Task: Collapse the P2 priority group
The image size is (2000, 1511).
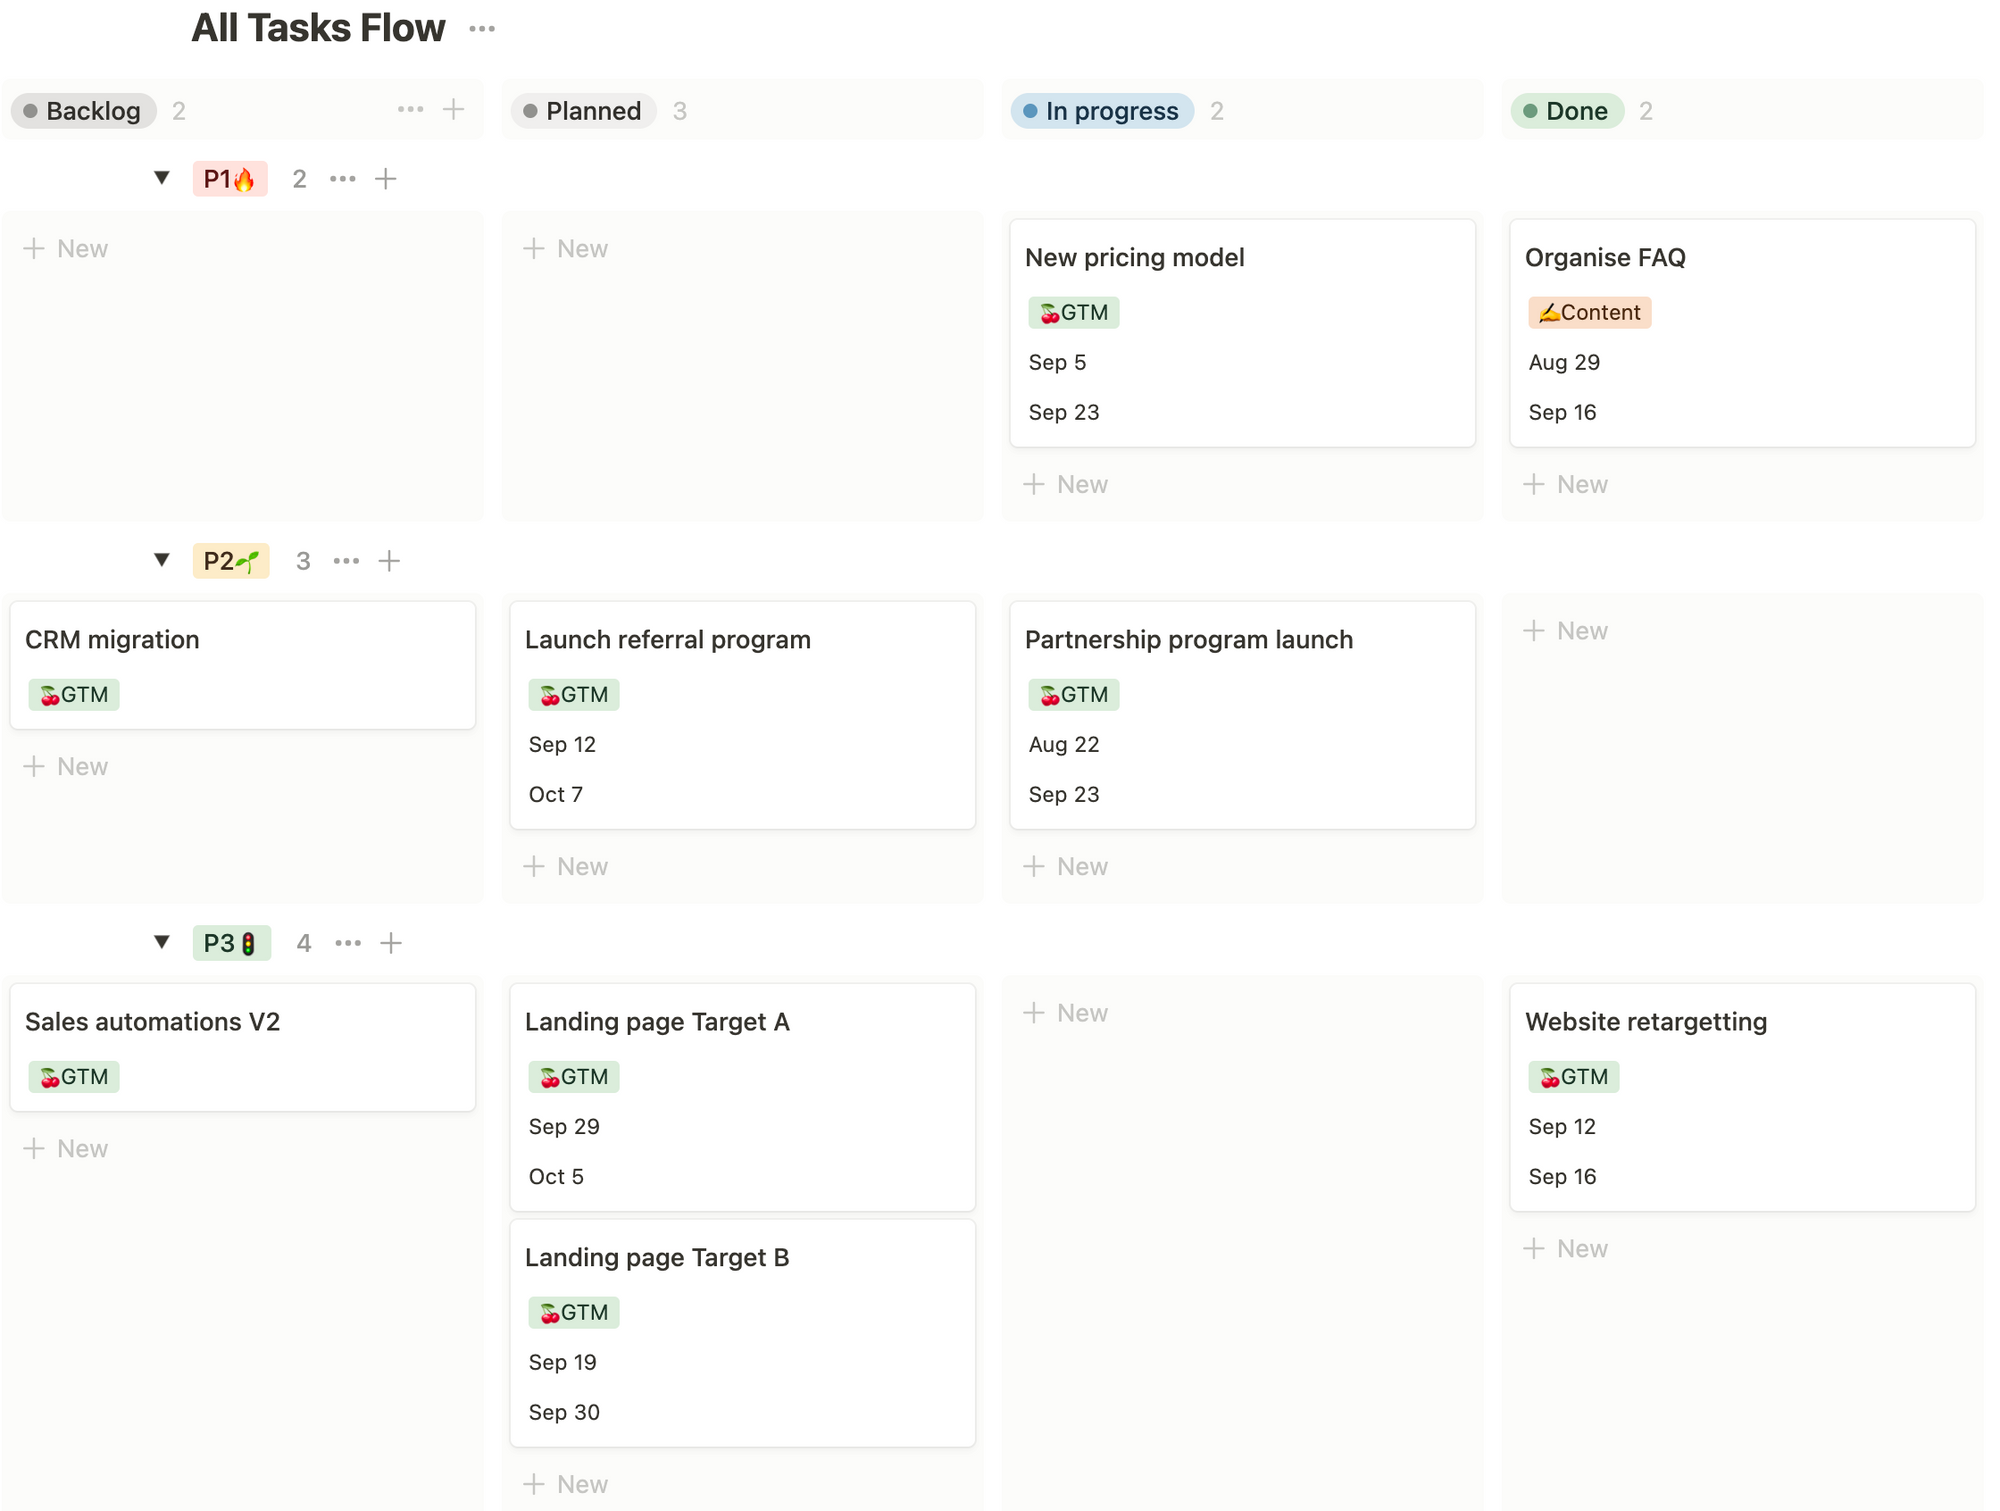Action: point(162,560)
